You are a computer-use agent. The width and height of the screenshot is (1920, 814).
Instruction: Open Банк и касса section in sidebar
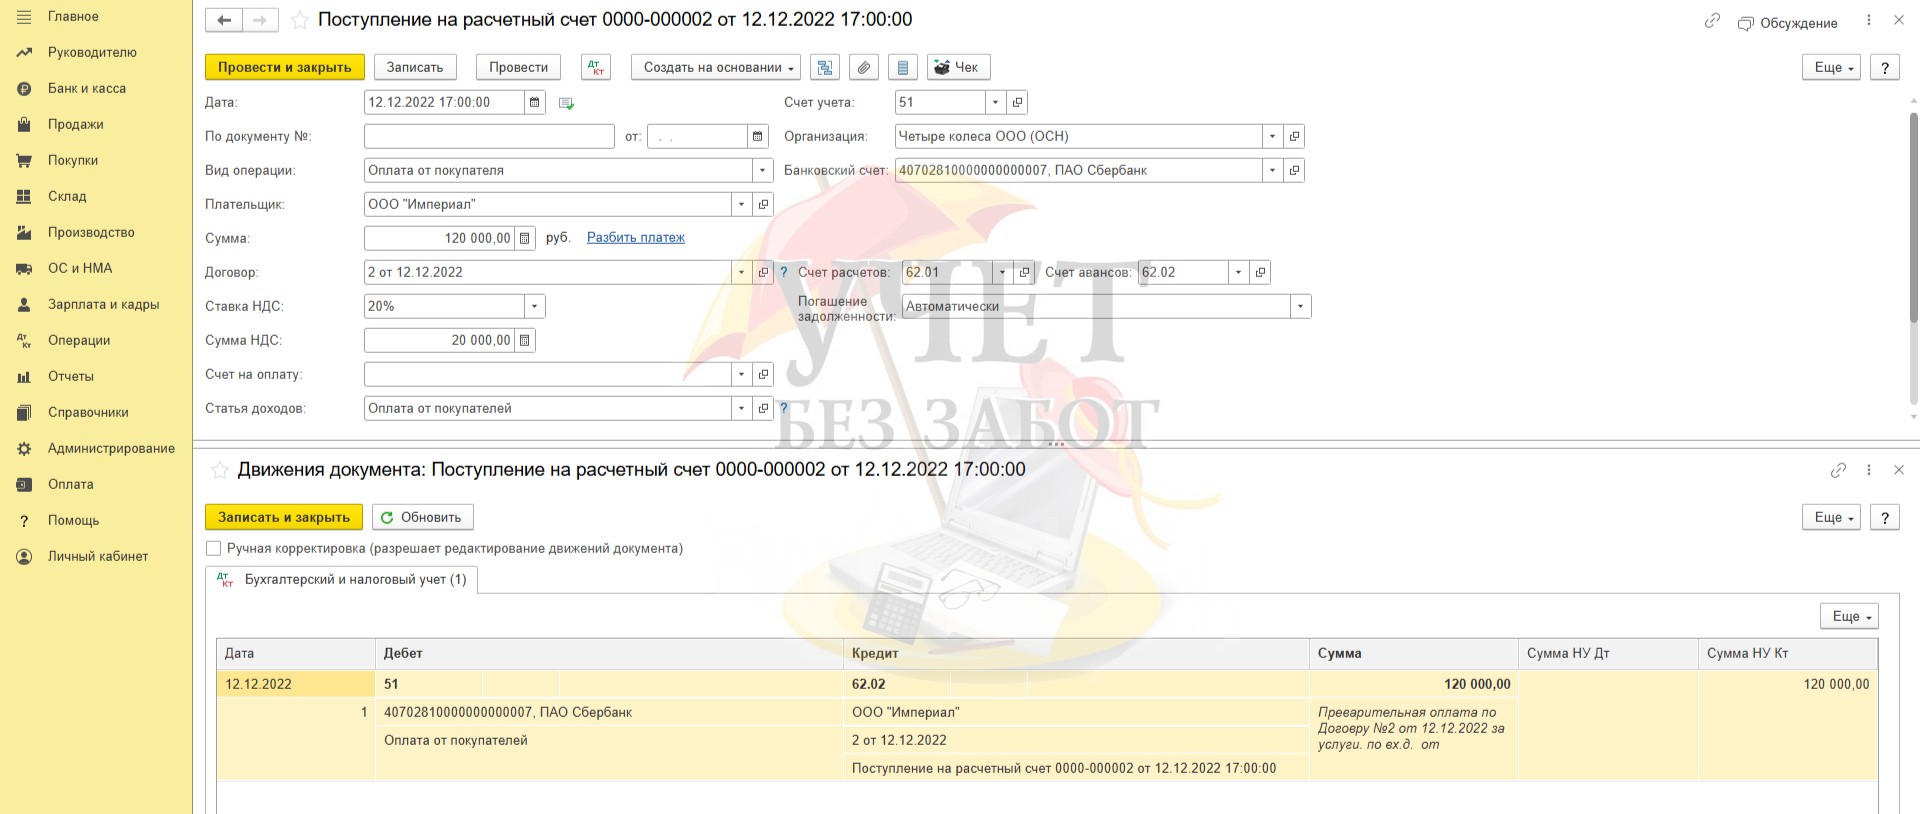(87, 88)
